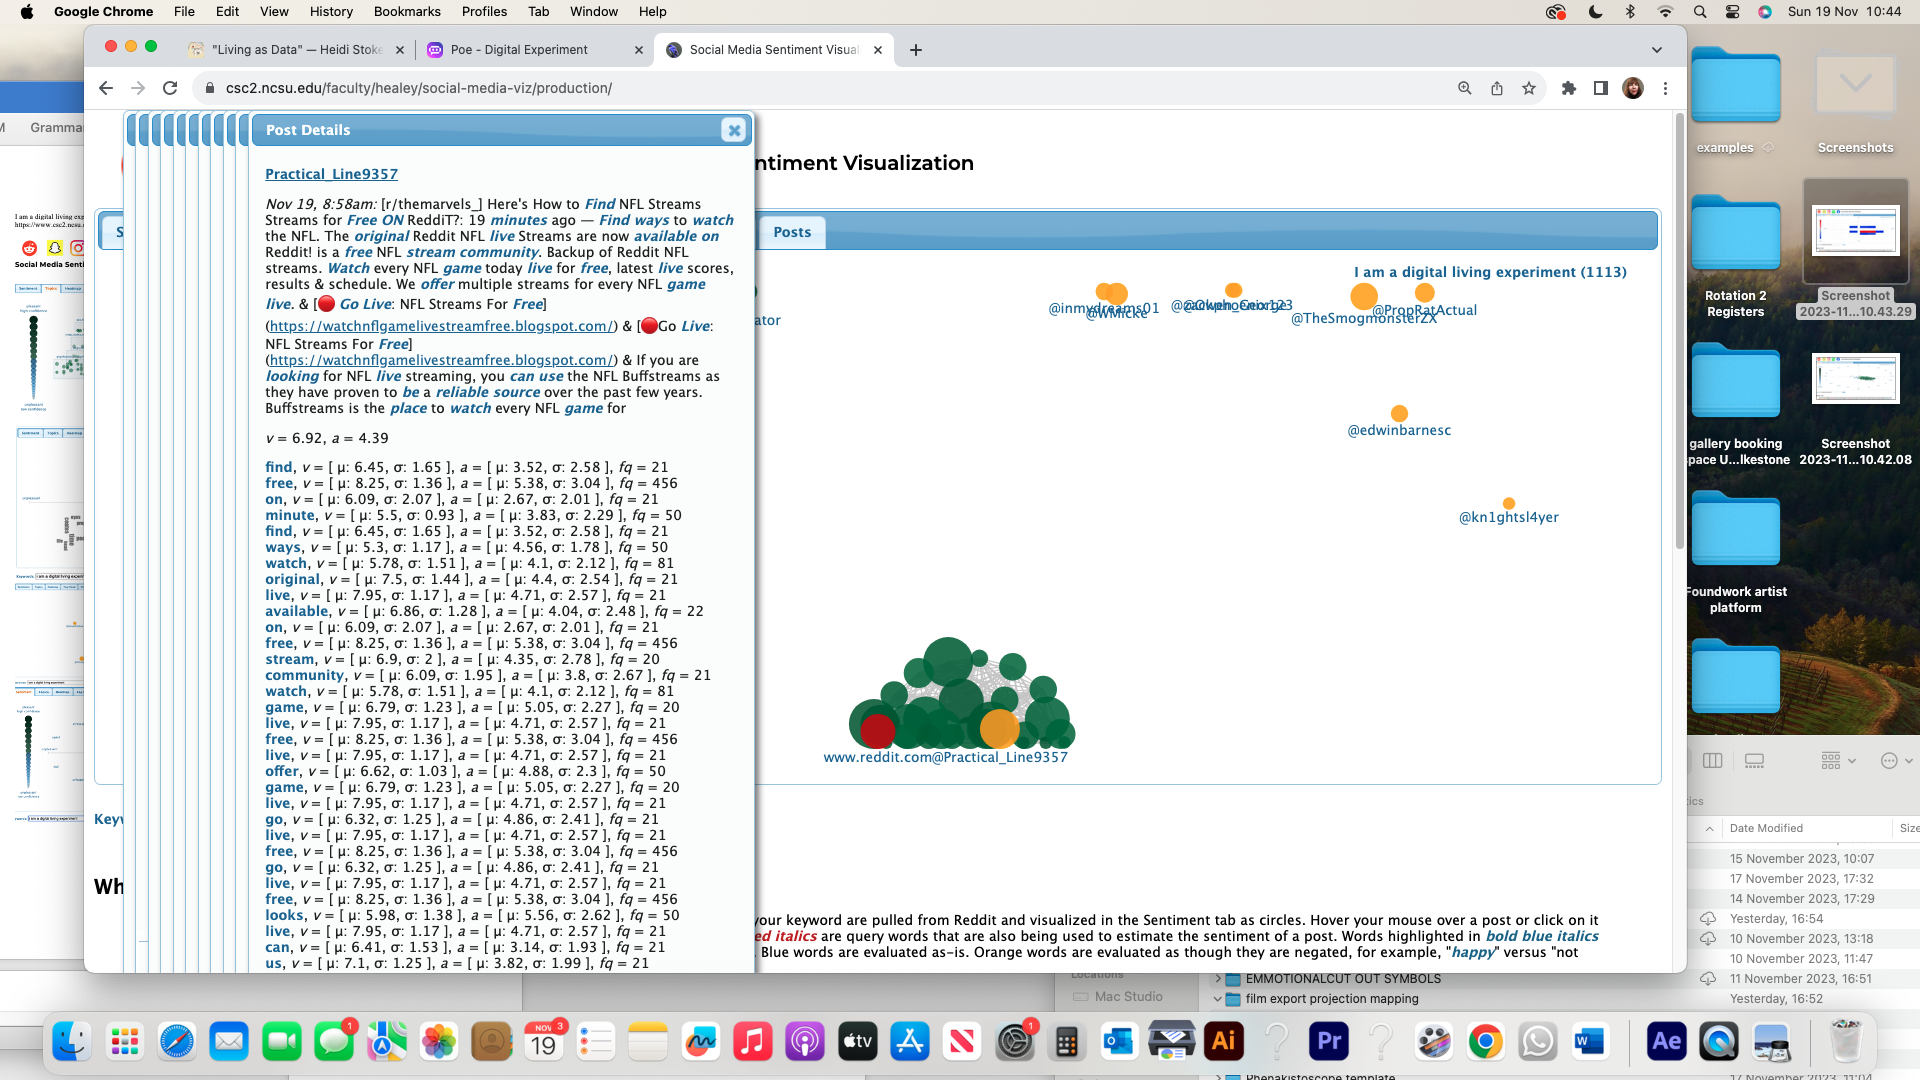Download iCloud item dated 11 November 16:51
Screen dimensions: 1920x1080
(x=1708, y=979)
